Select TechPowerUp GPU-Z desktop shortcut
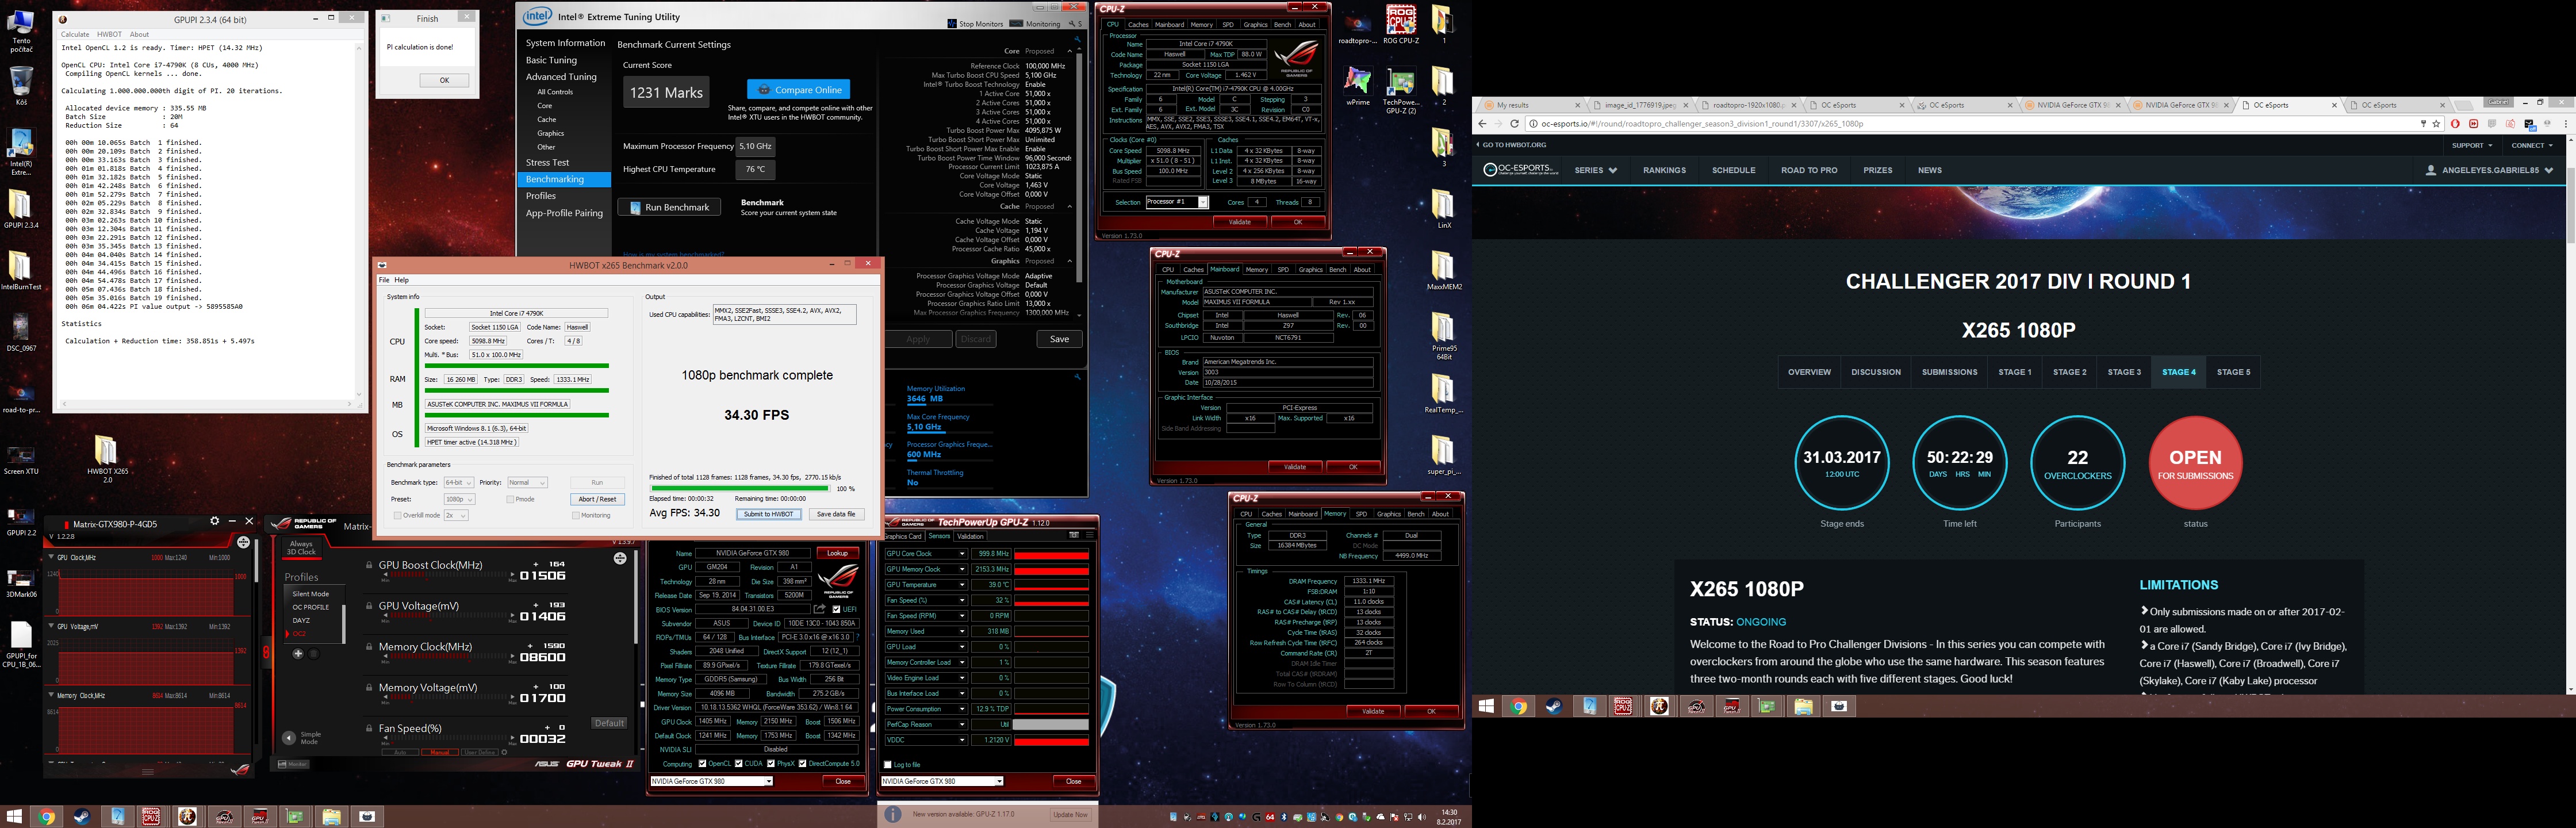The width and height of the screenshot is (2576, 828). pos(1401,90)
